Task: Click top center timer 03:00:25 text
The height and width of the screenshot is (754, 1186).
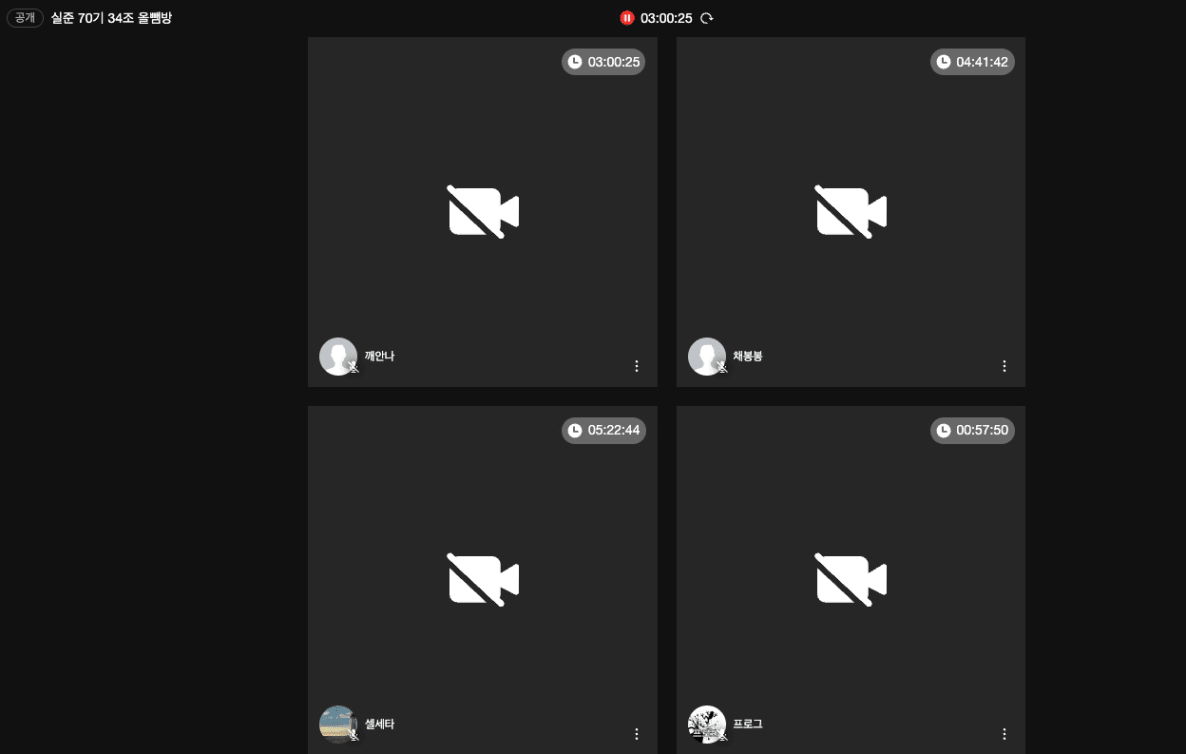Action: 666,18
